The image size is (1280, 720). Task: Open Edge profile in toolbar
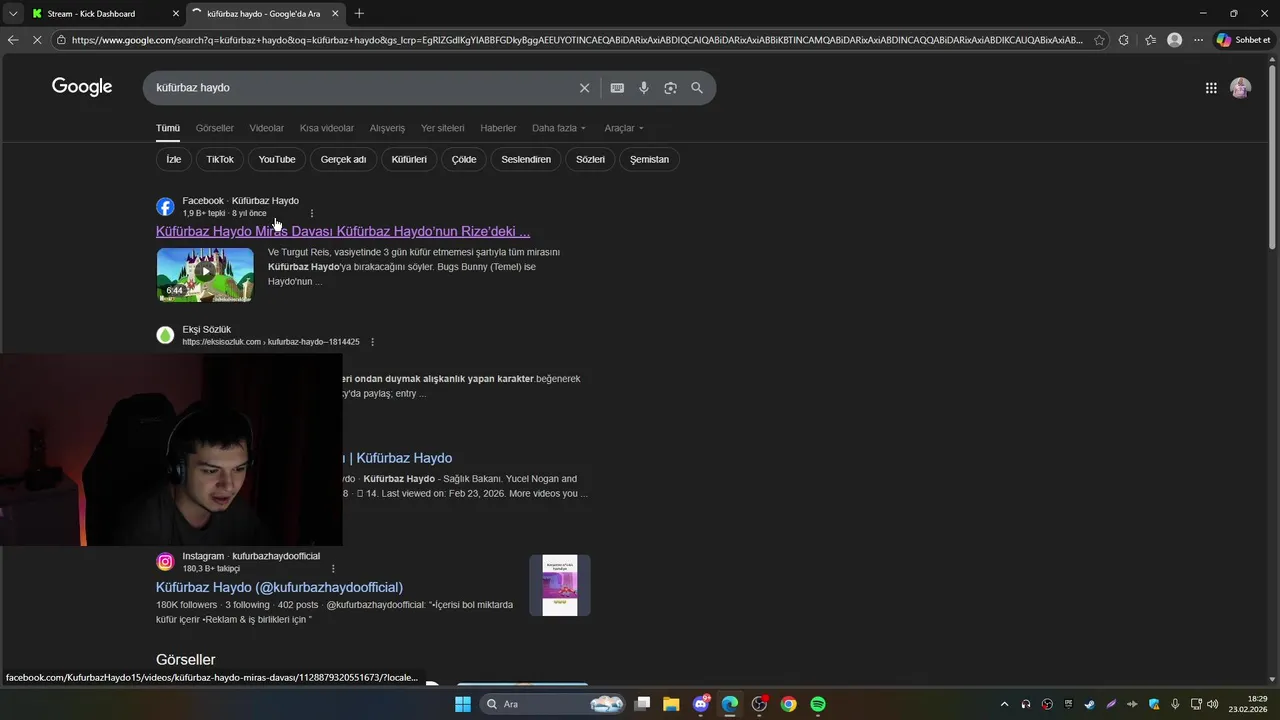pos(1174,40)
